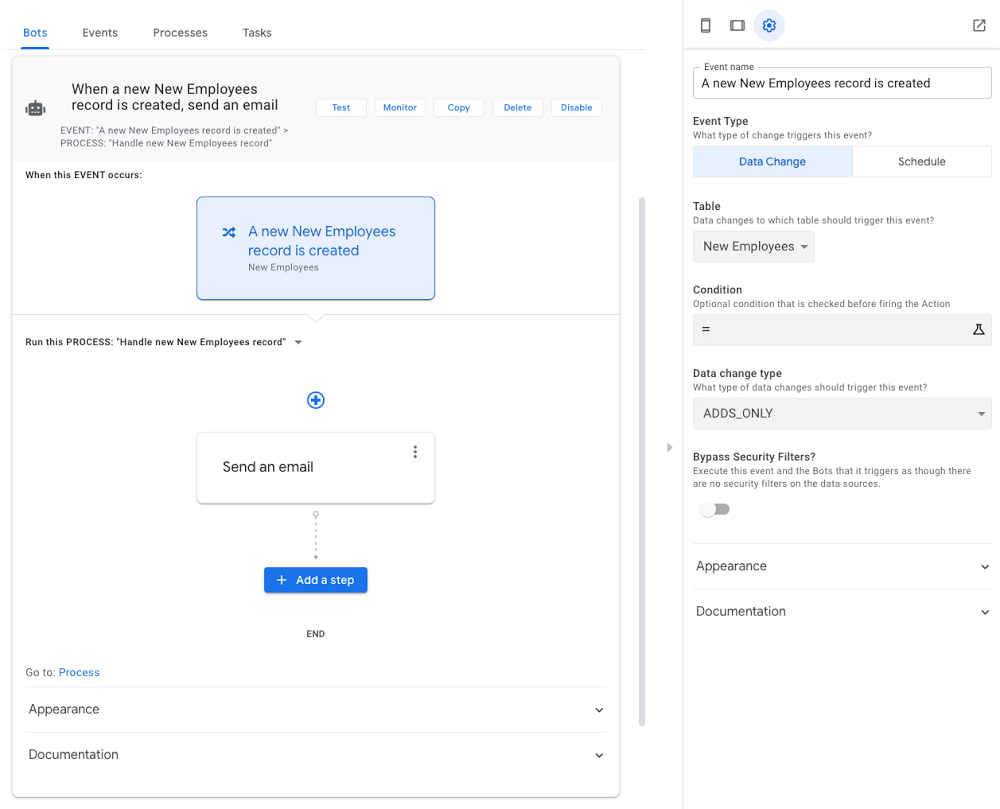The image size is (1000, 809).
Task: Open preview in new window icon
Action: [x=979, y=26]
